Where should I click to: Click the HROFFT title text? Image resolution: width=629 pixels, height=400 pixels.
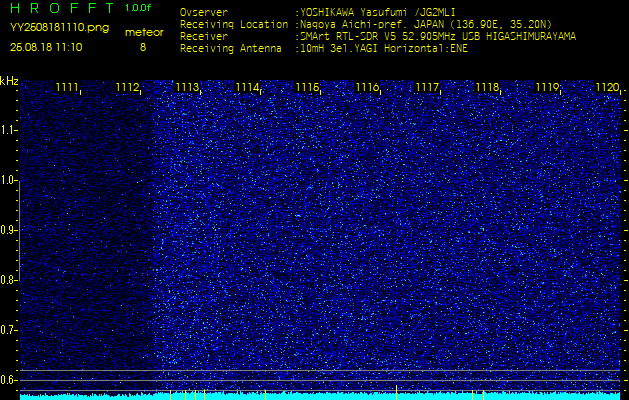pos(63,8)
